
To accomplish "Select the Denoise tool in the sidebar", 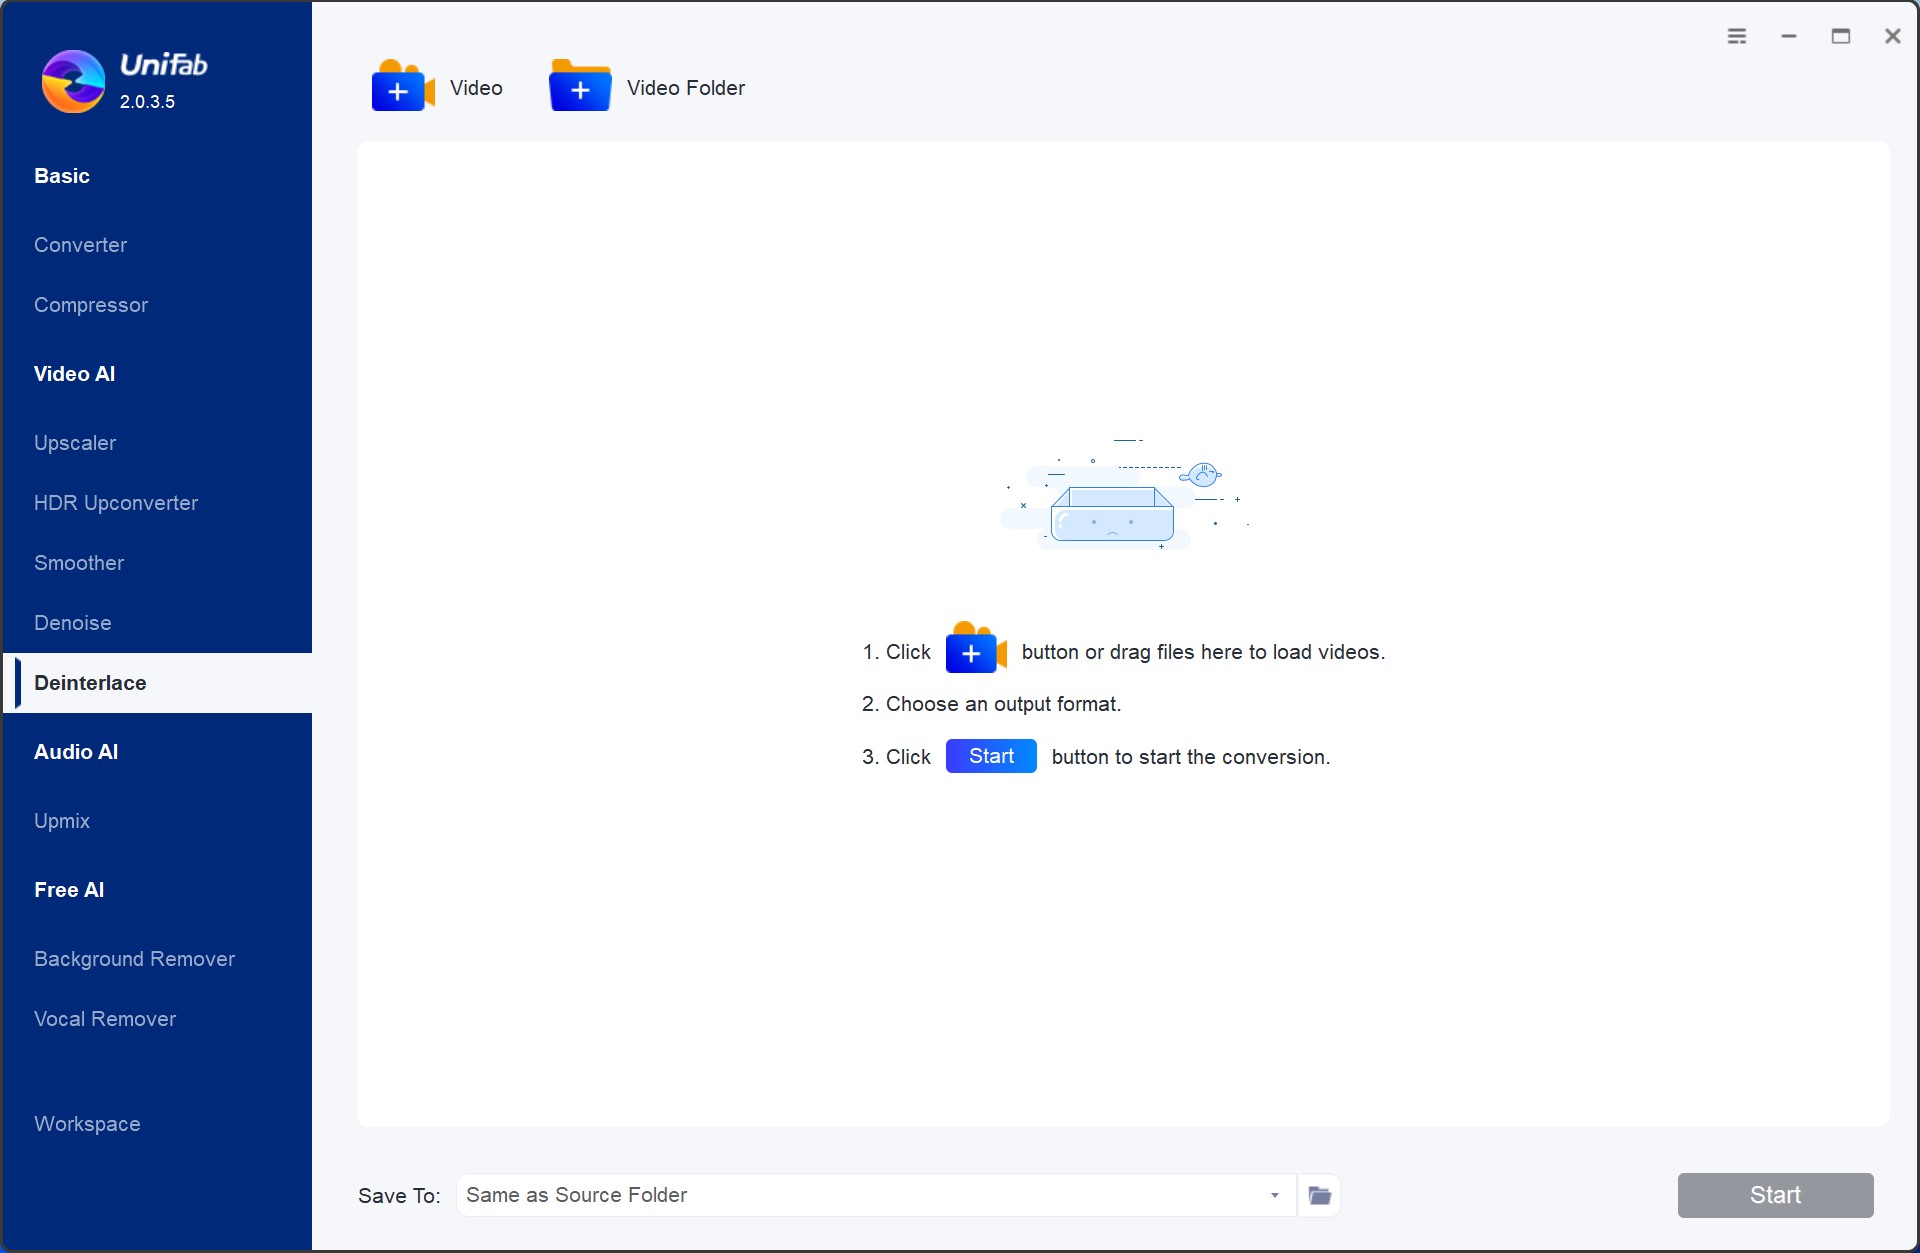I will tap(72, 622).
